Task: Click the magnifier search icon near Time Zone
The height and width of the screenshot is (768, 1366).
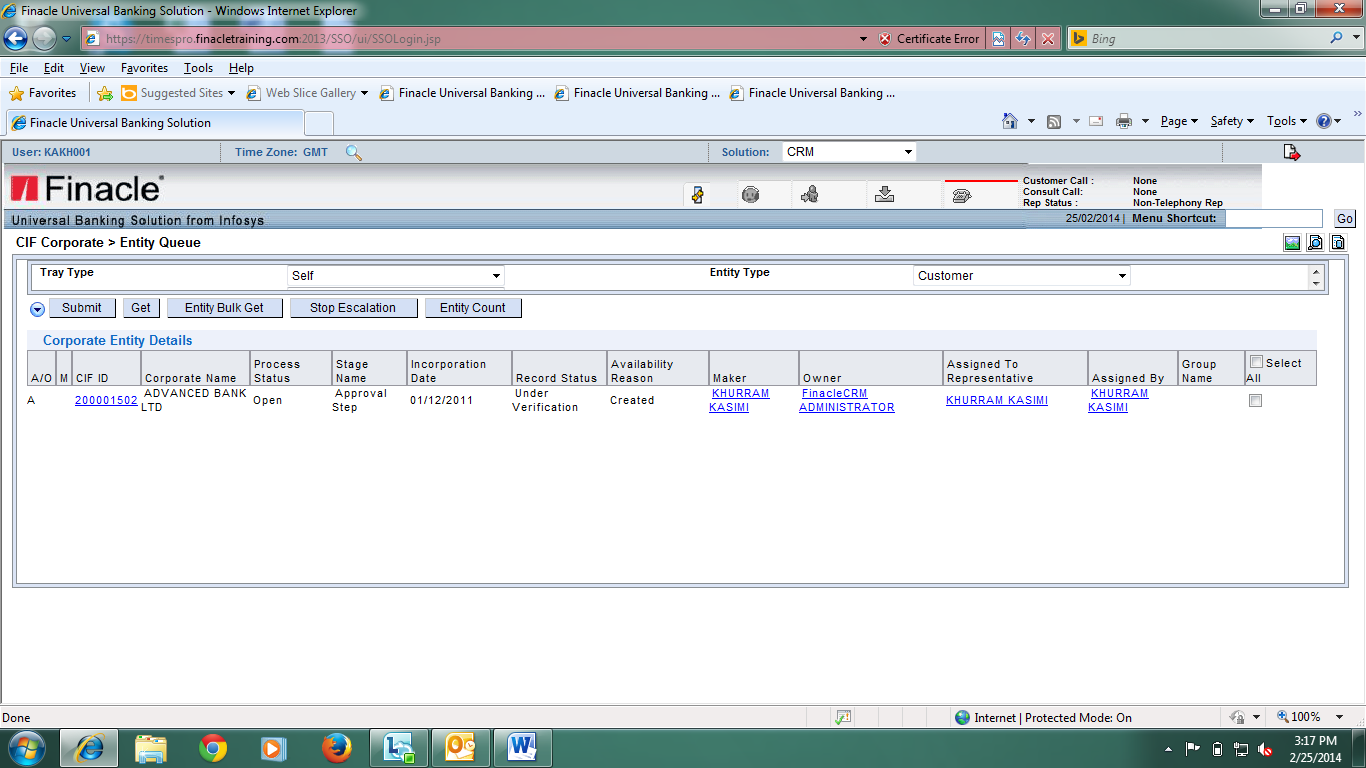Action: coord(354,152)
